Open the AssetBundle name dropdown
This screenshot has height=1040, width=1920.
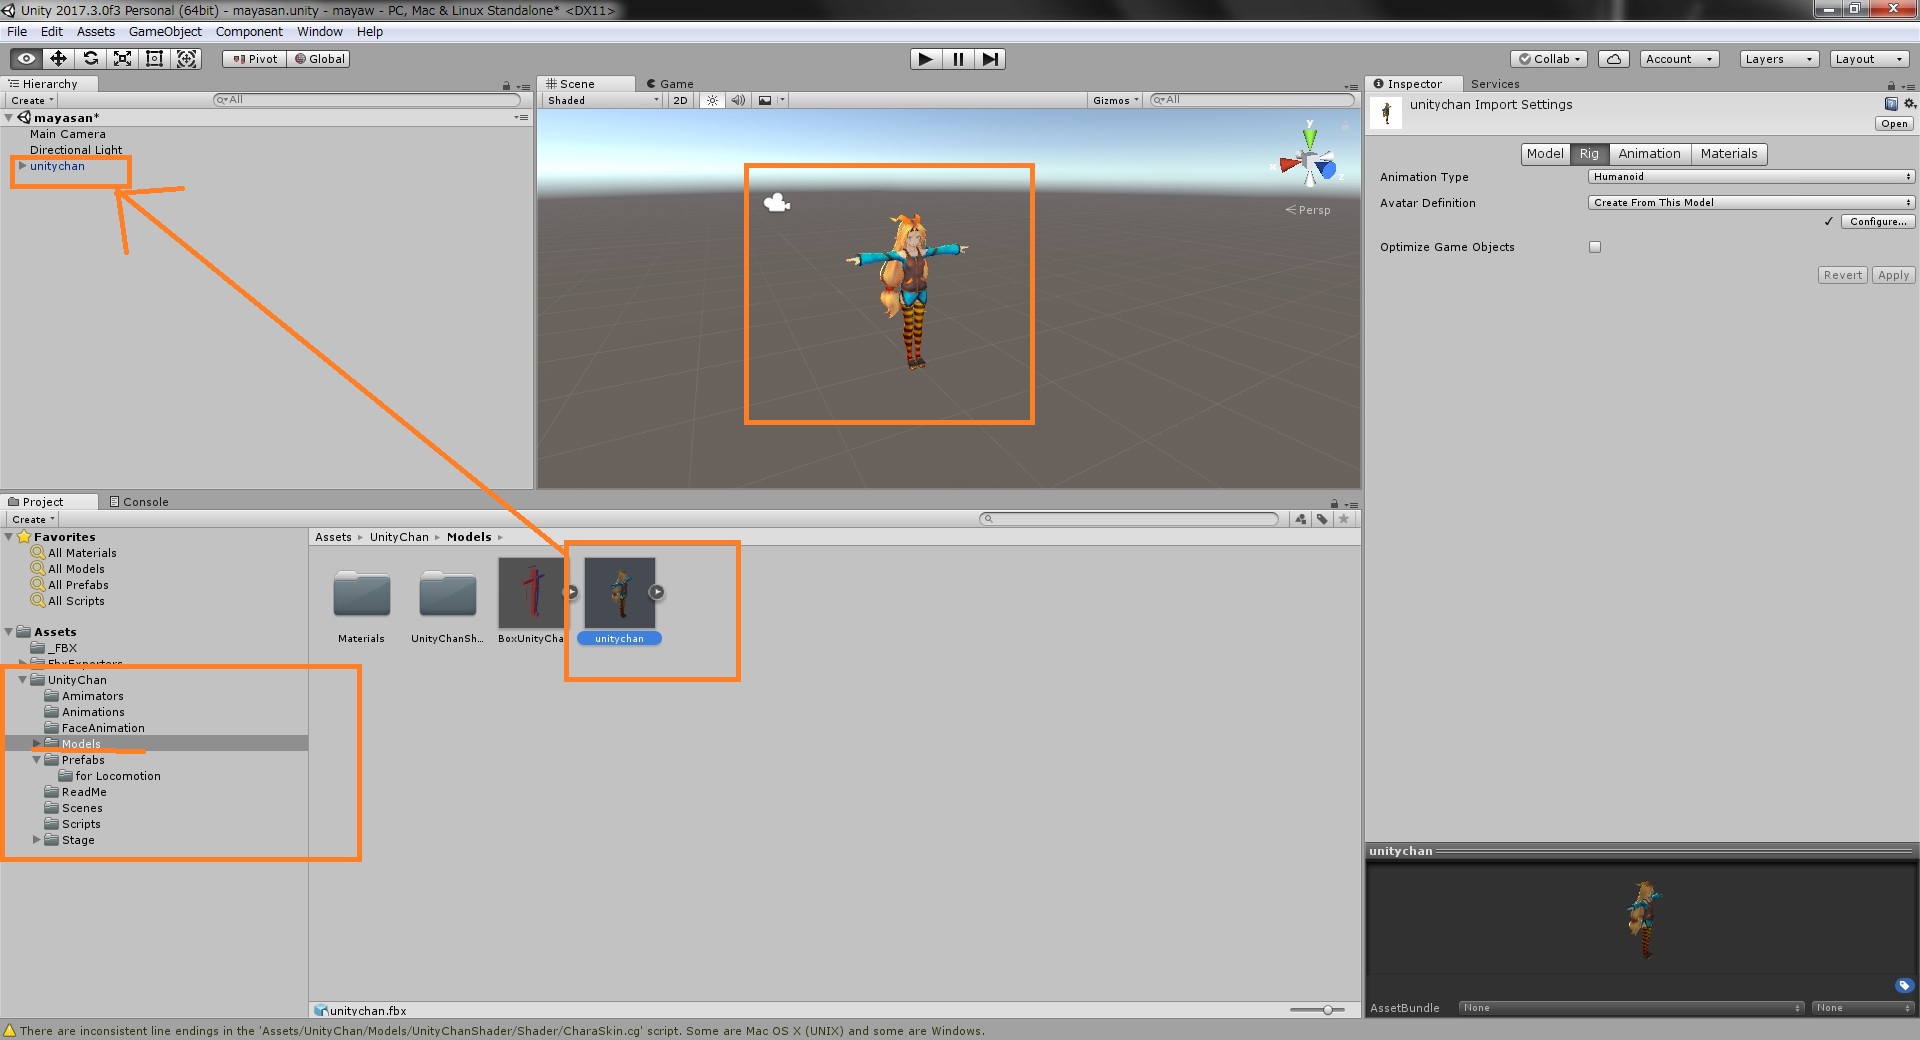[x=1631, y=1008]
